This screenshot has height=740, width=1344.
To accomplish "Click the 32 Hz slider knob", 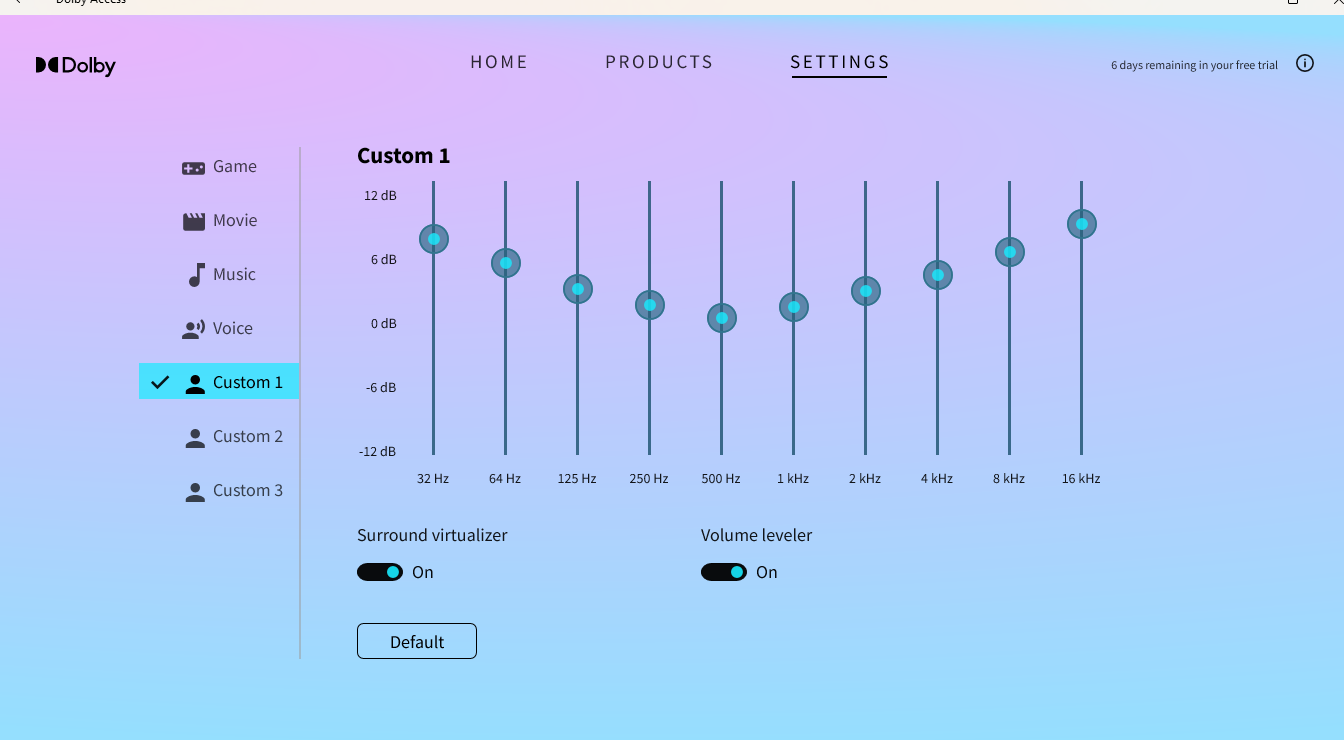I will 434,239.
